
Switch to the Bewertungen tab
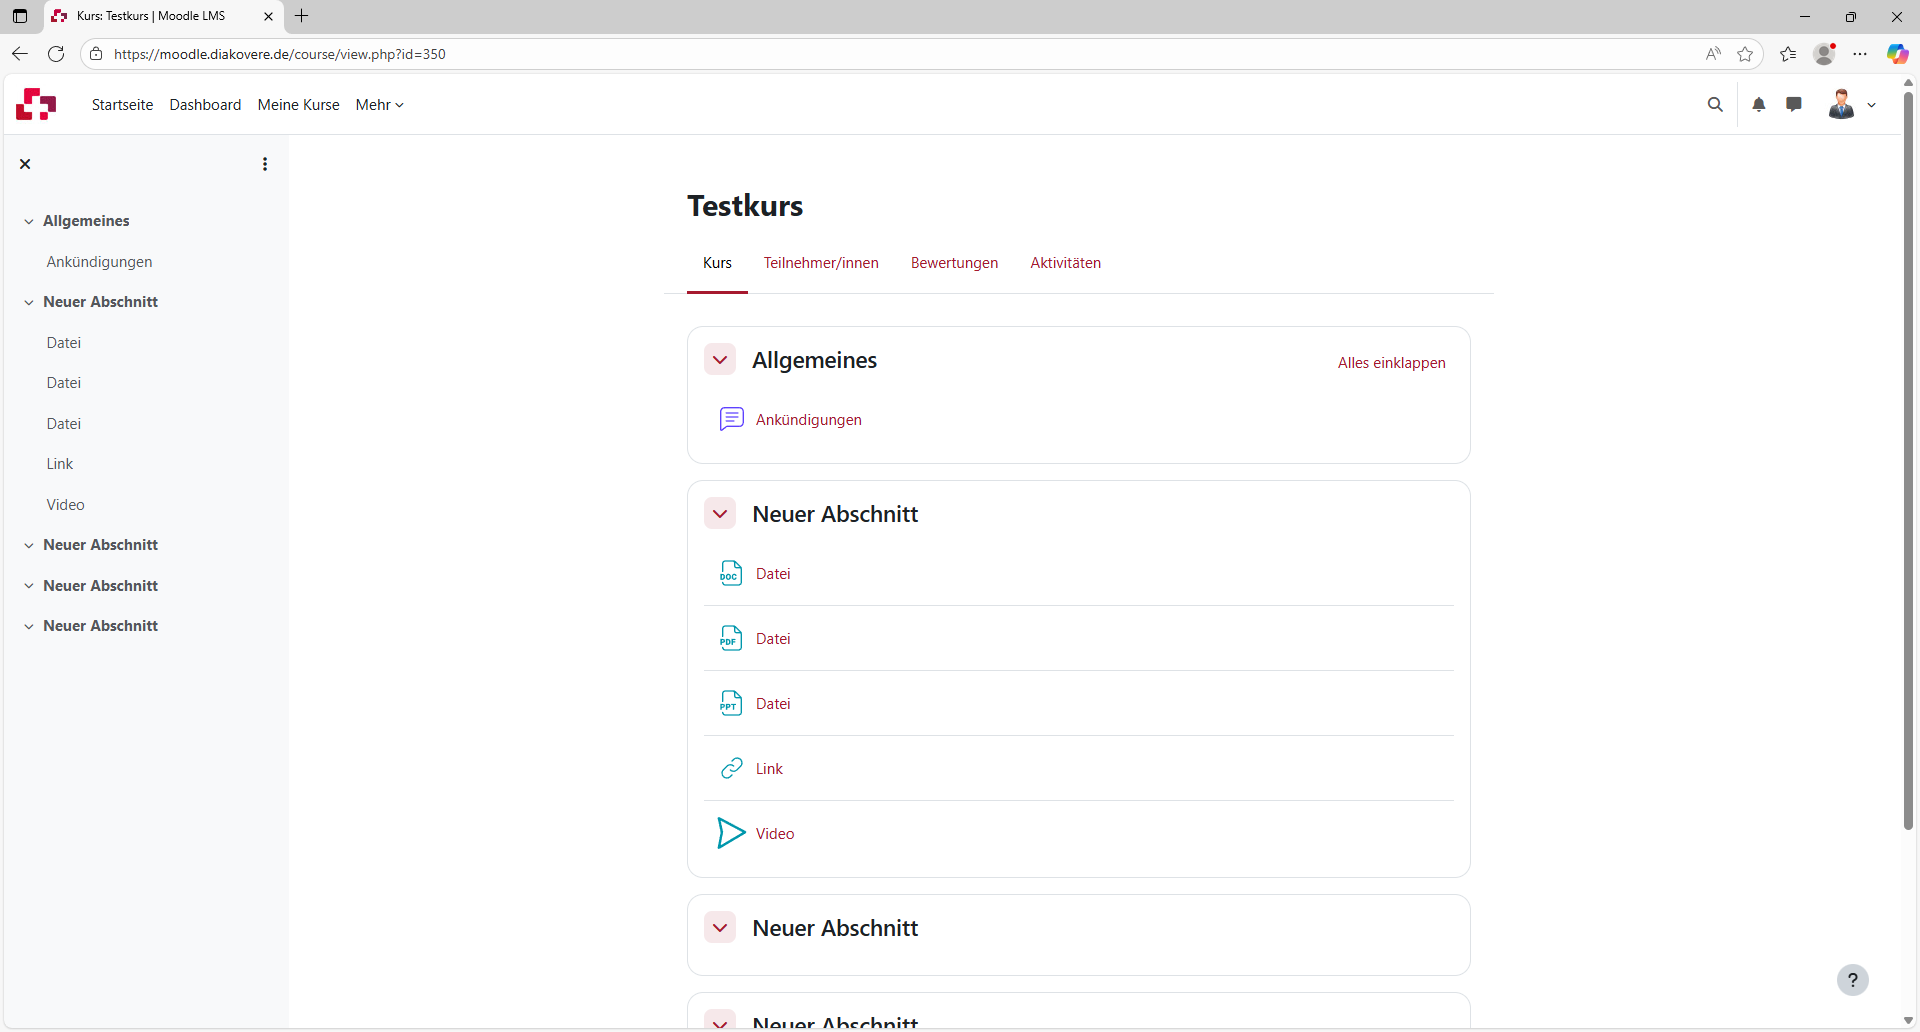954,263
